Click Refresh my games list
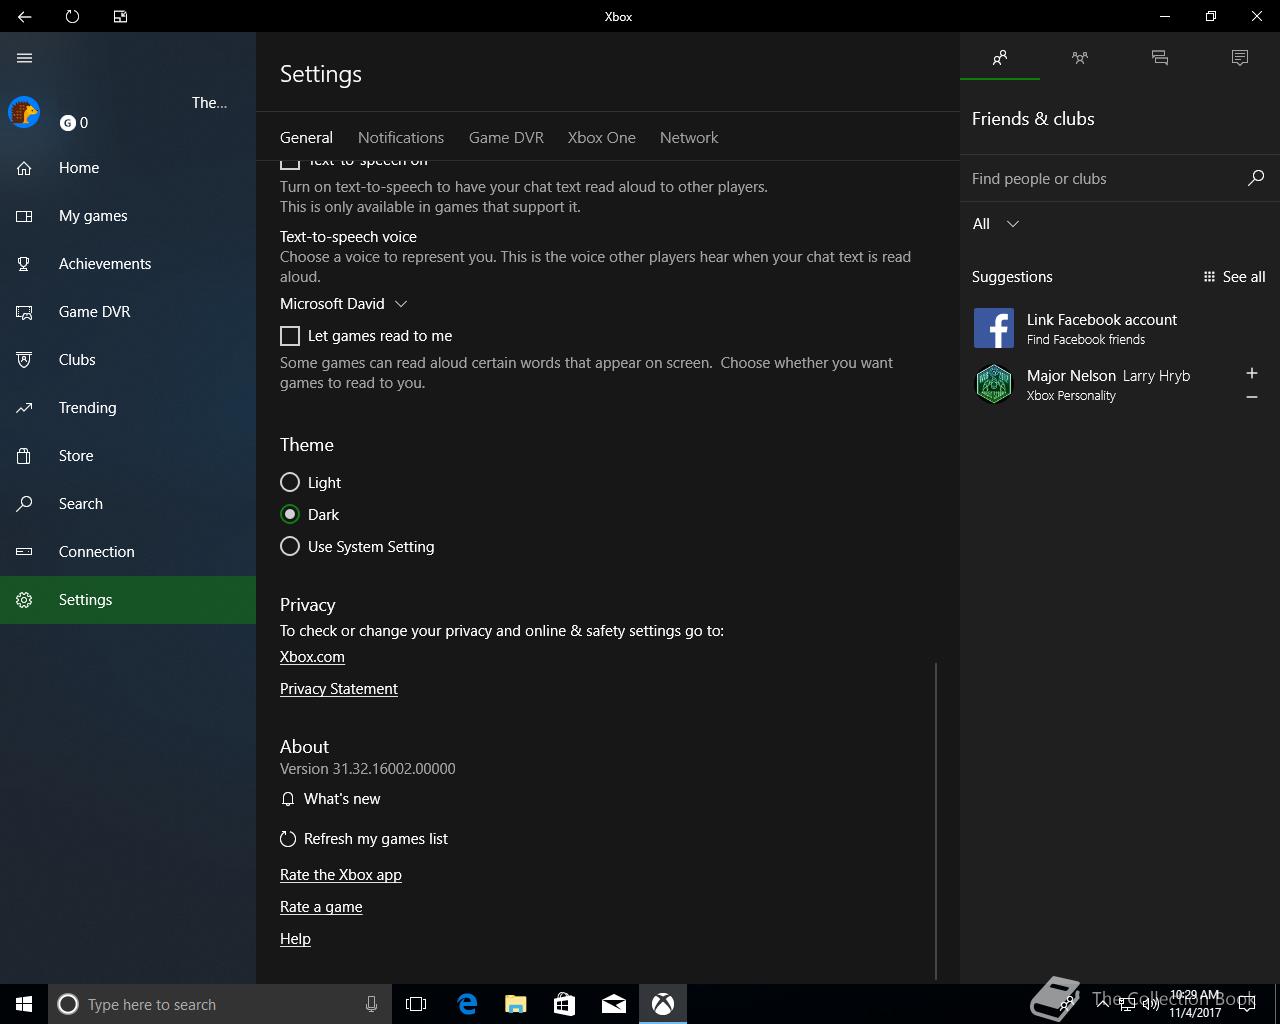The image size is (1280, 1024). point(364,839)
